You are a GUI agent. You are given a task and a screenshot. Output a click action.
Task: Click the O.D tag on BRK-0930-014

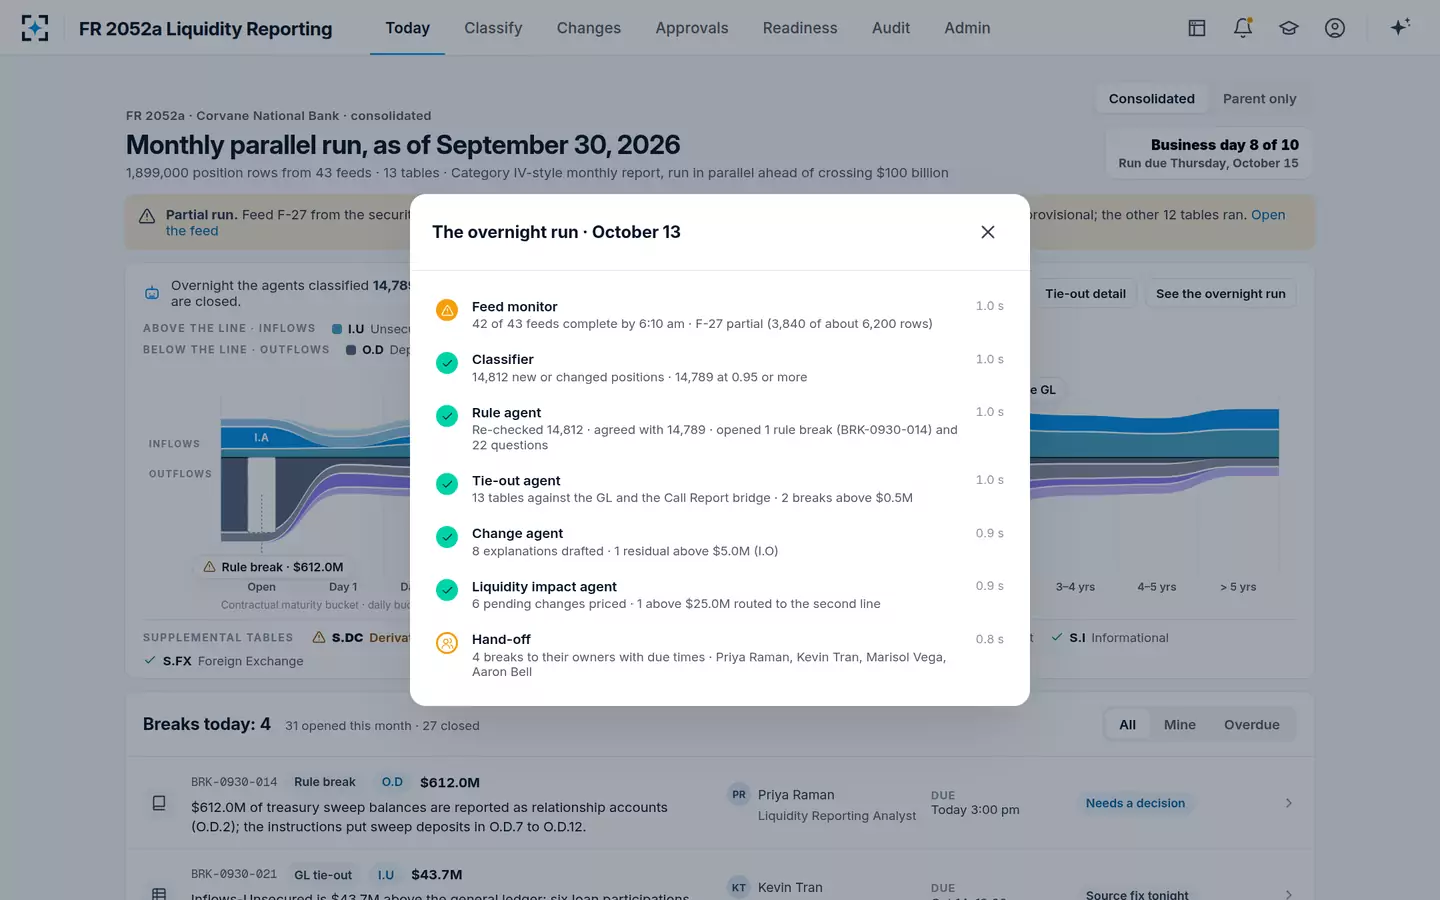(392, 782)
